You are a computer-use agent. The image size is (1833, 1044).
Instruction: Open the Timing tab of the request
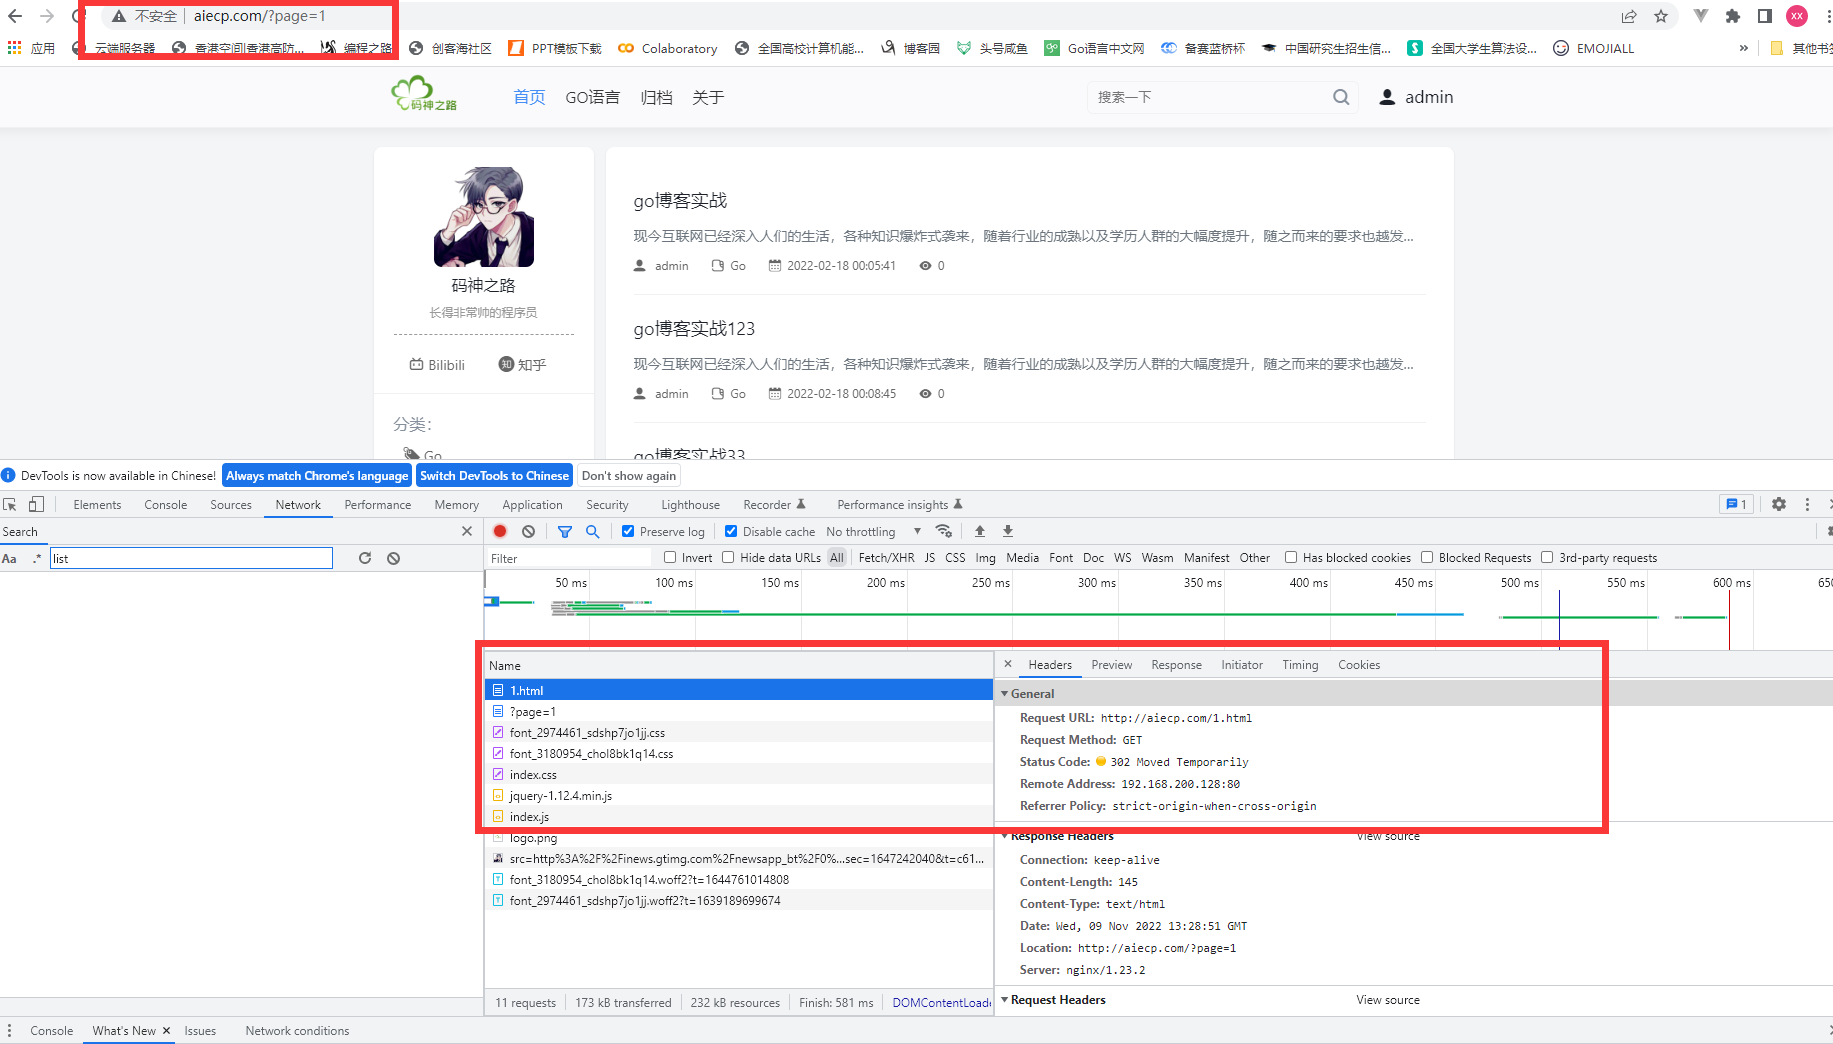1300,665
